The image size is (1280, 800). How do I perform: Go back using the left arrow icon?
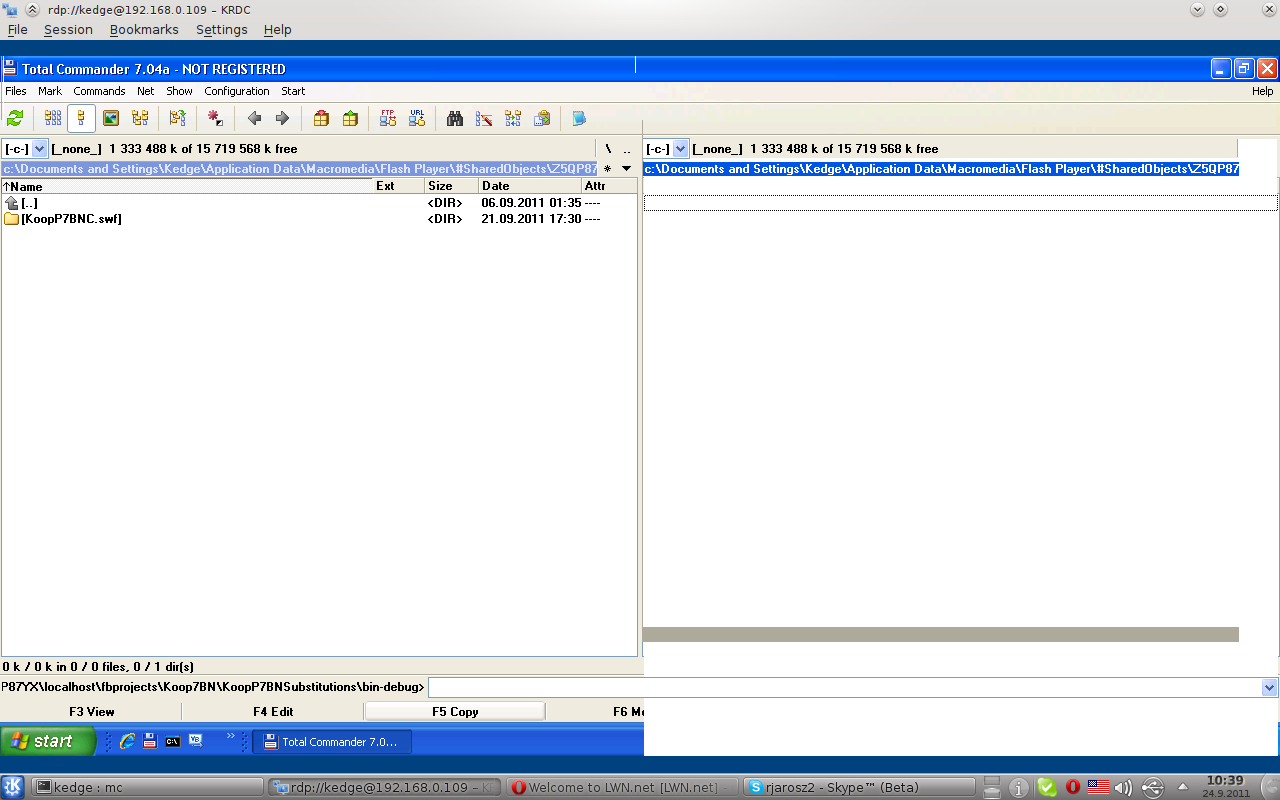pos(254,119)
